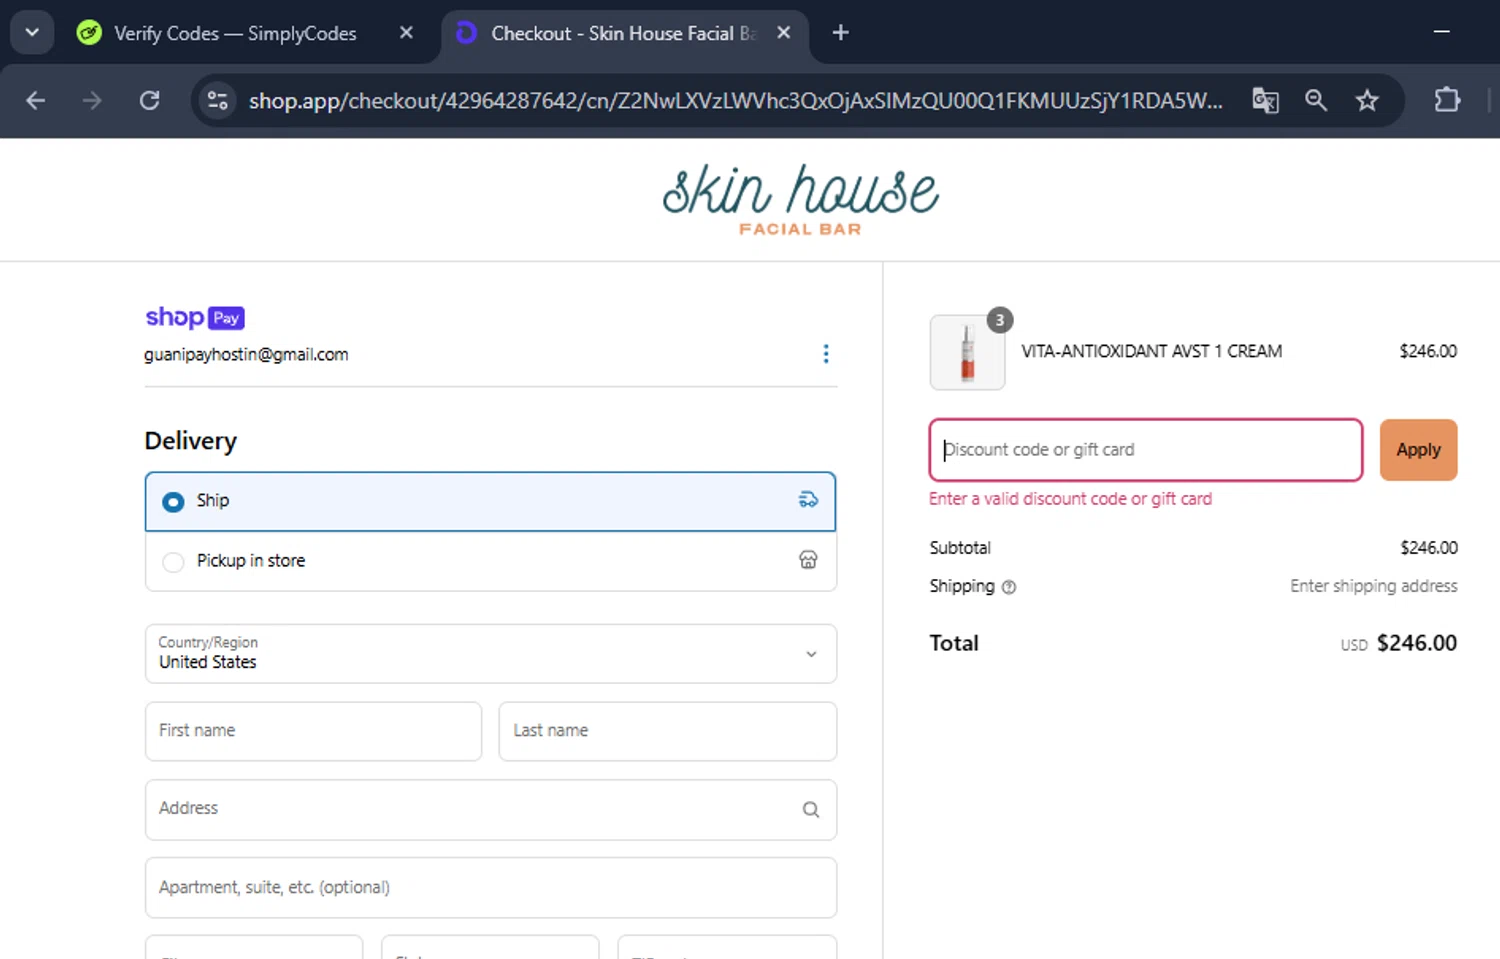Select the Ship delivery option
The height and width of the screenshot is (959, 1500).
point(490,501)
